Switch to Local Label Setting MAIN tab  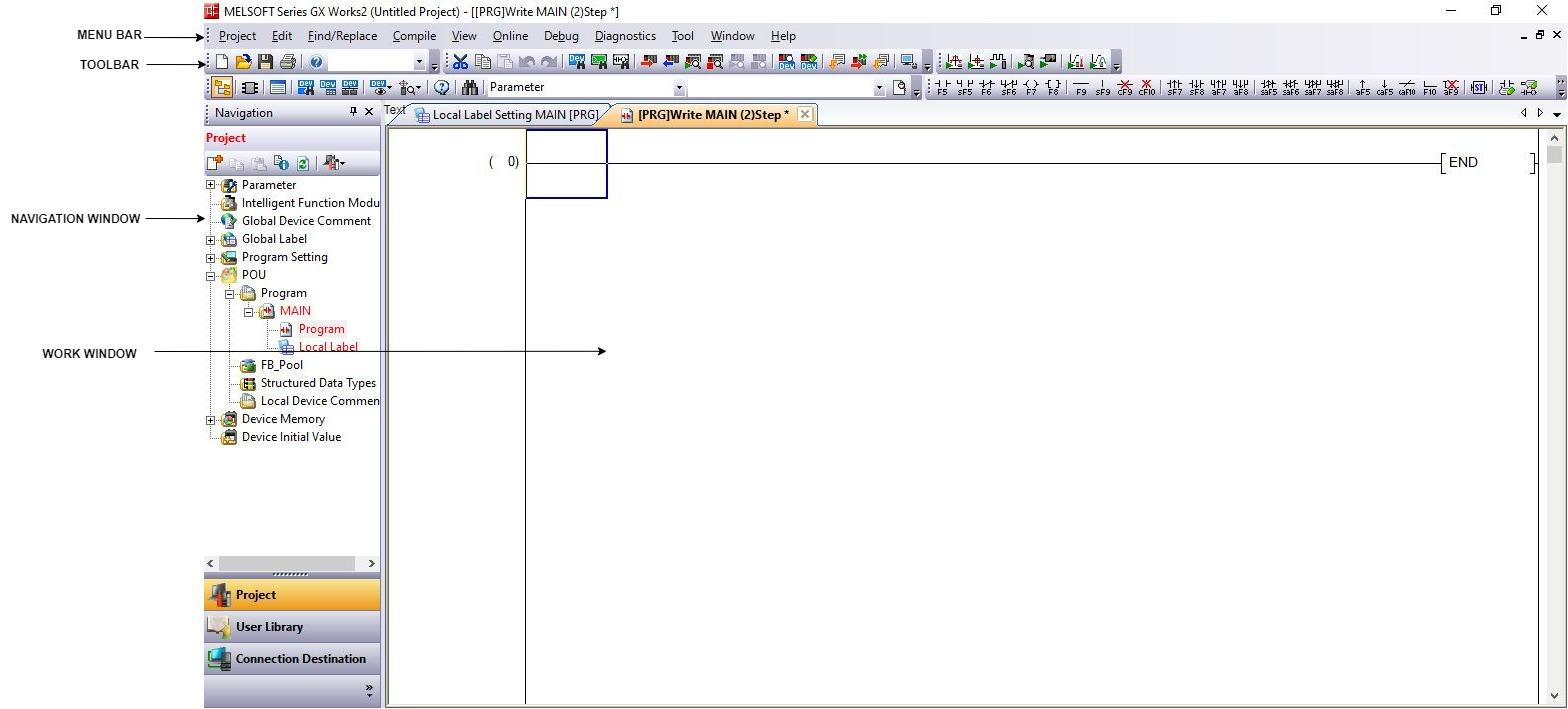[506, 114]
